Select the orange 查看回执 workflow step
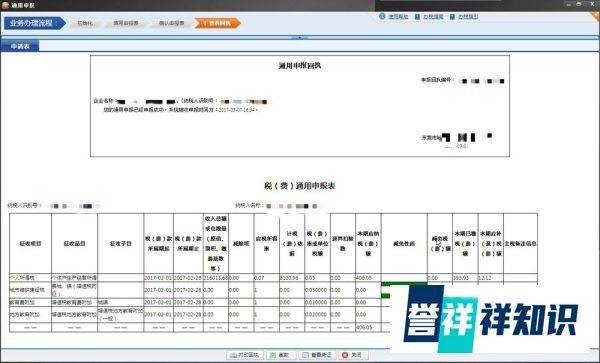 (x=217, y=23)
